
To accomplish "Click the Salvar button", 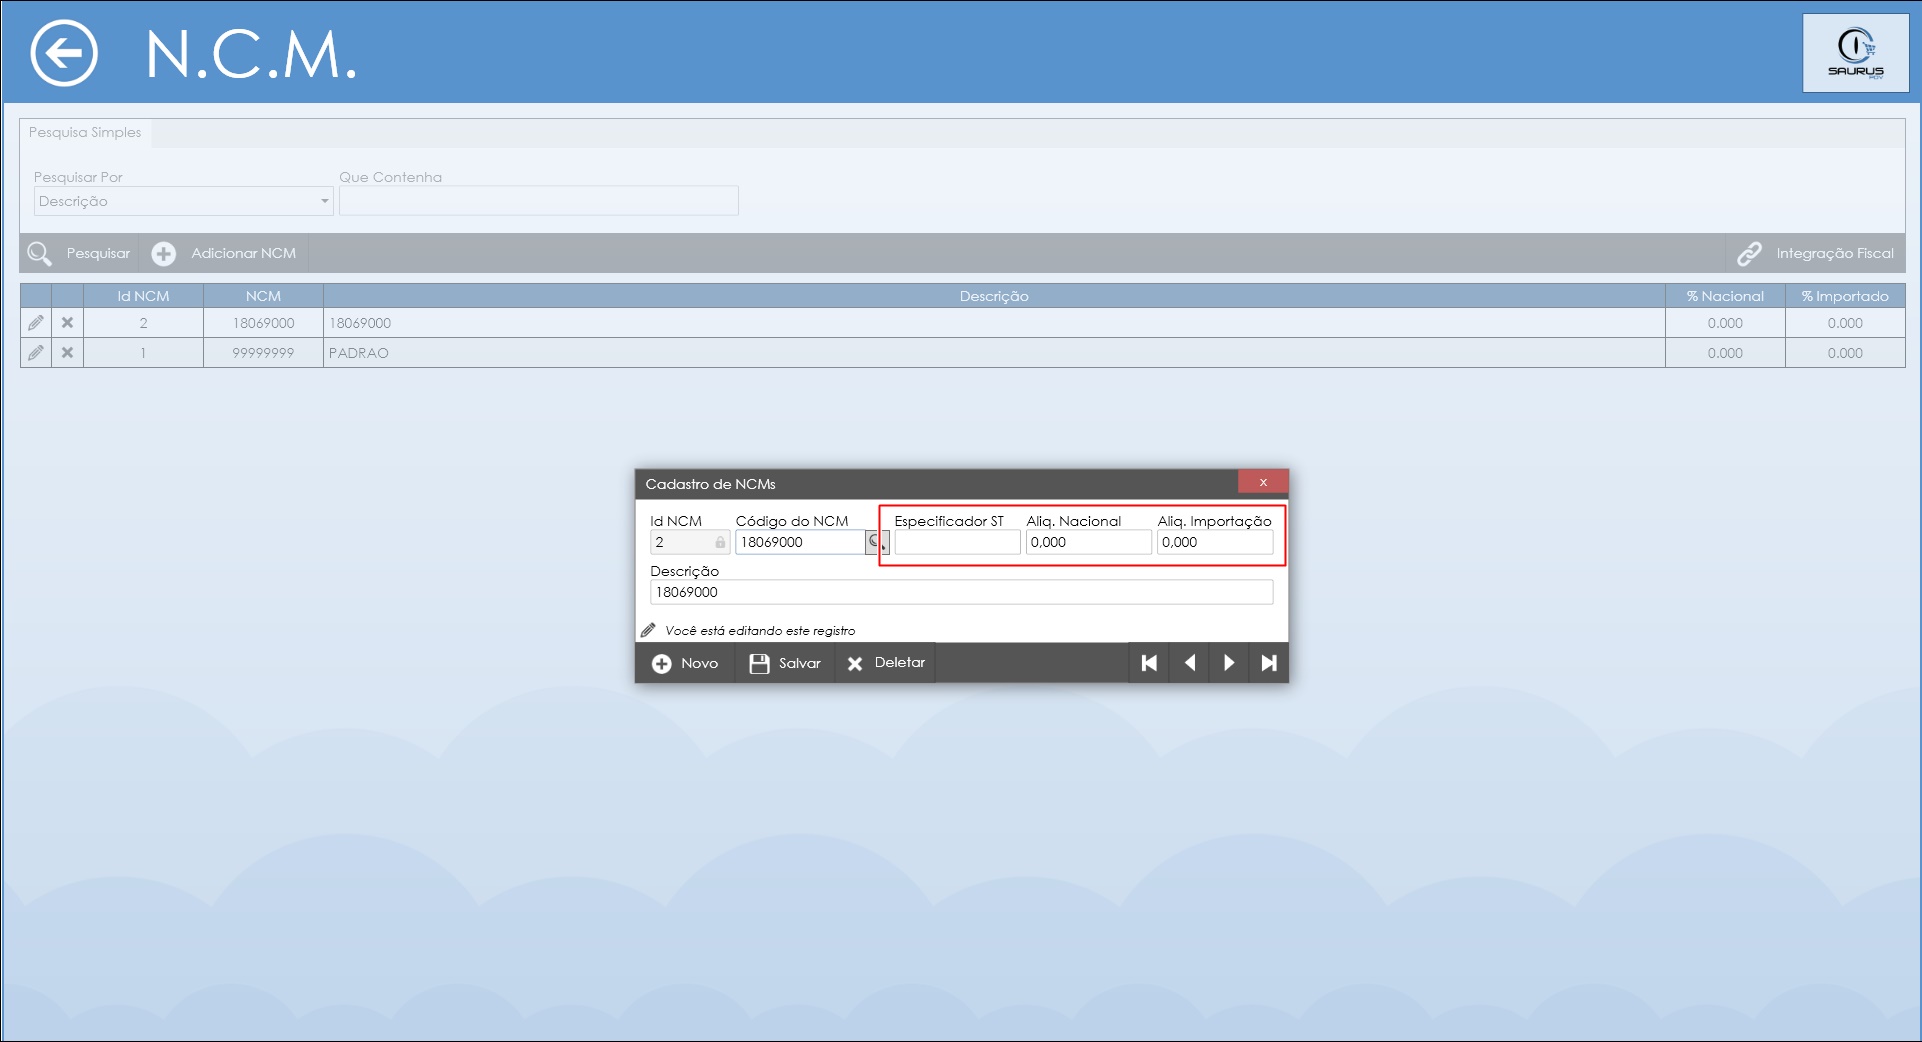I will (785, 663).
